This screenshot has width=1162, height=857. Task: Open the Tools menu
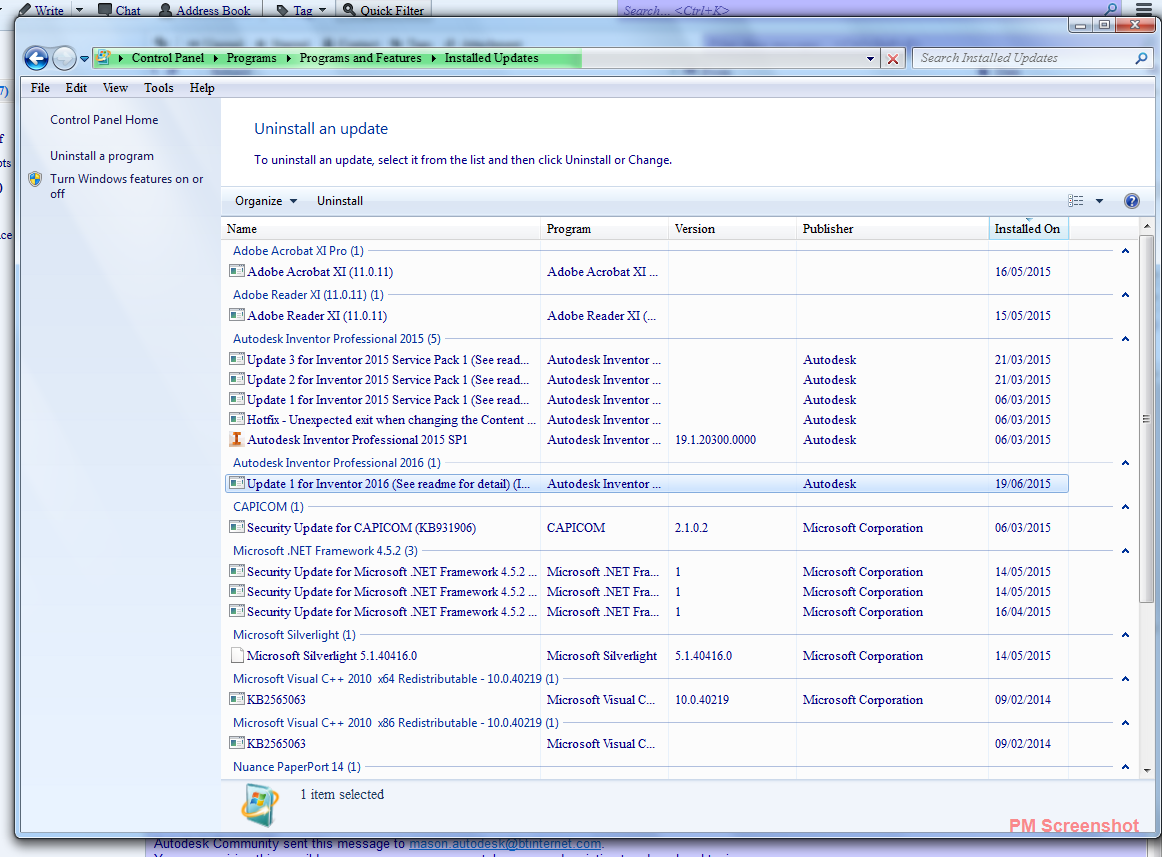159,87
